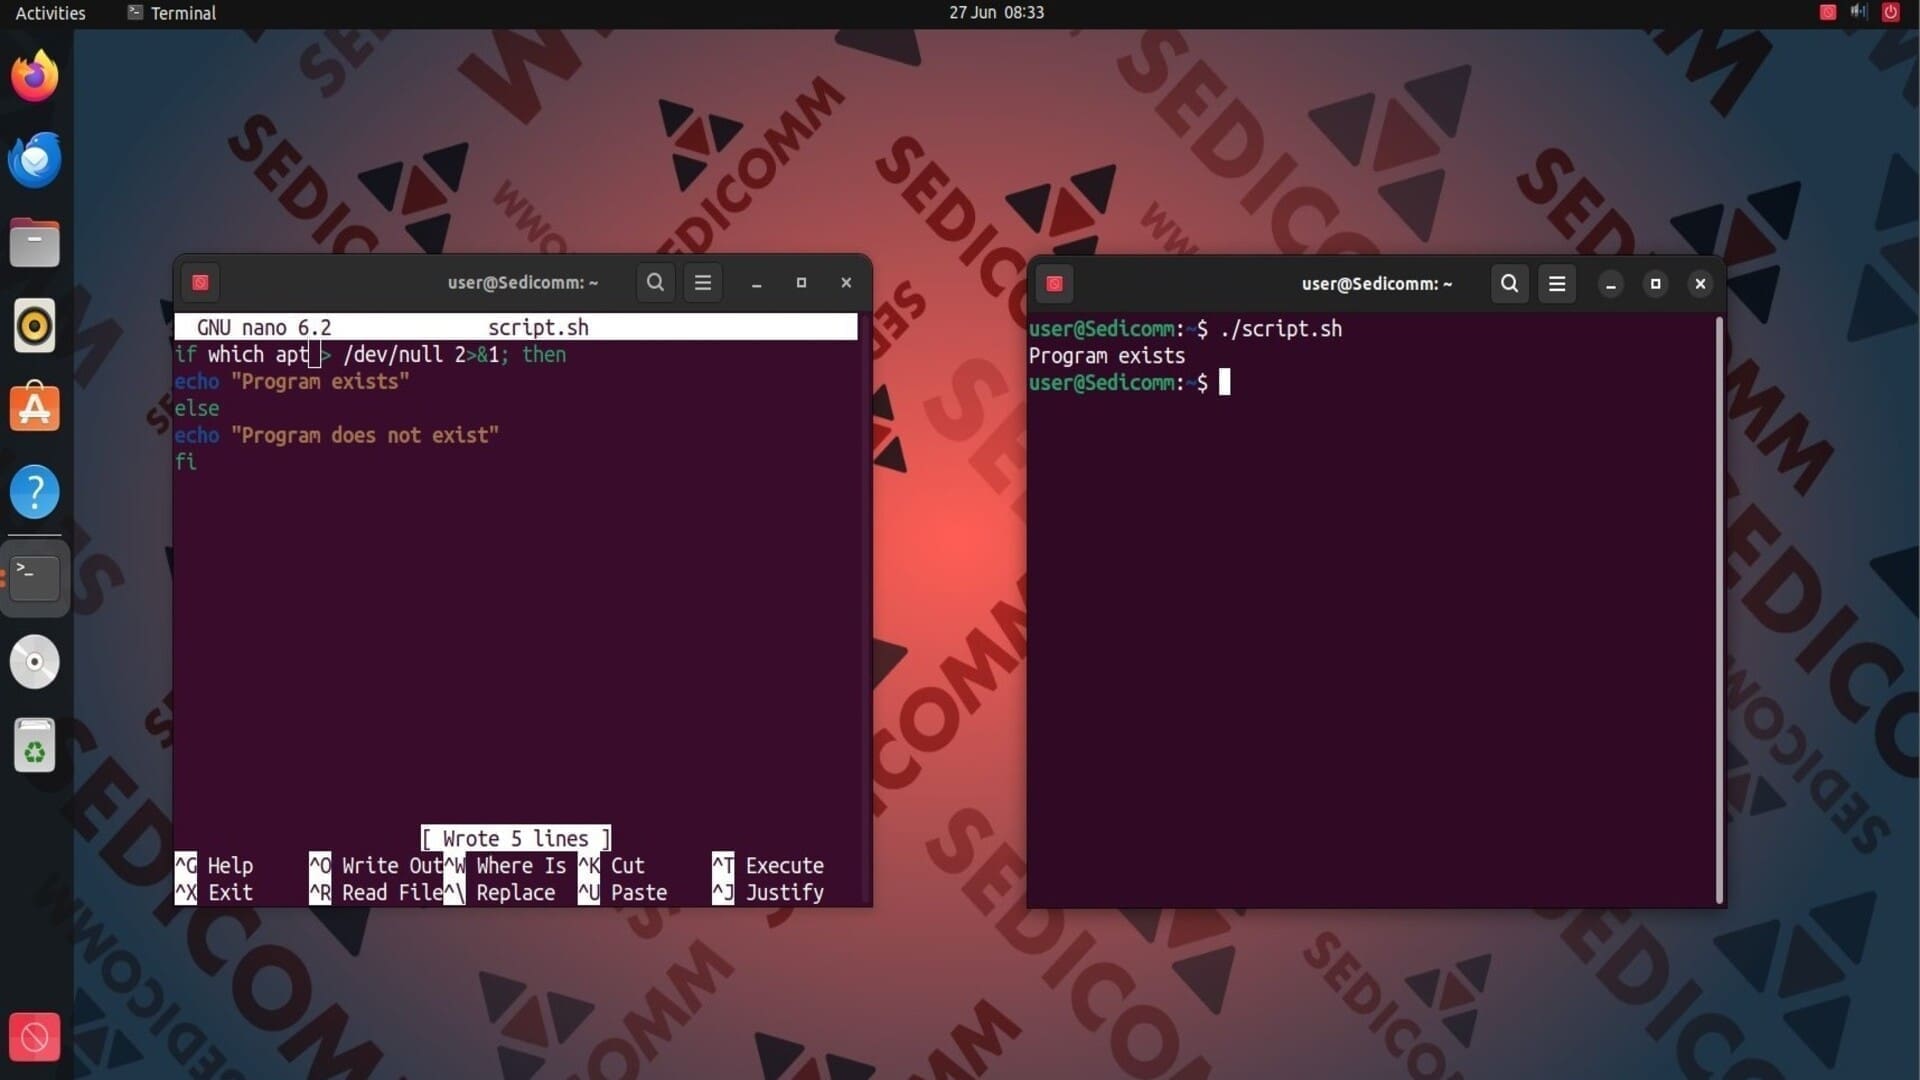Open system power menu in top bar
The width and height of the screenshot is (1920, 1080).
coord(1890,13)
